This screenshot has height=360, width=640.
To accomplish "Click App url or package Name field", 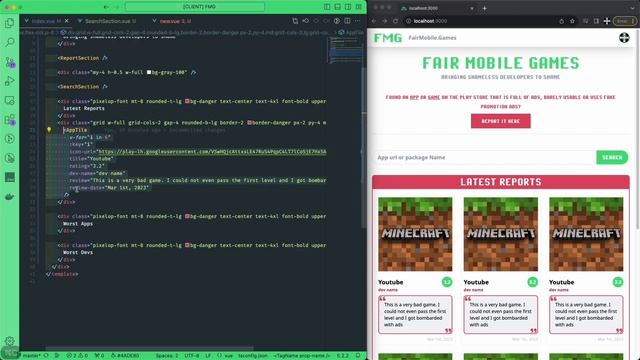I will coord(485,157).
